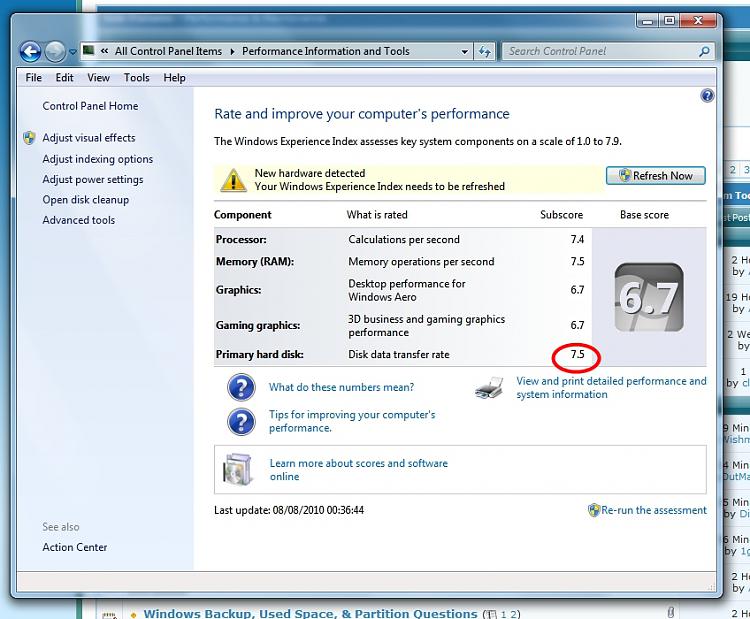750x619 pixels.
Task: Open What do these numbers mean link
Action: pyautogui.click(x=342, y=387)
